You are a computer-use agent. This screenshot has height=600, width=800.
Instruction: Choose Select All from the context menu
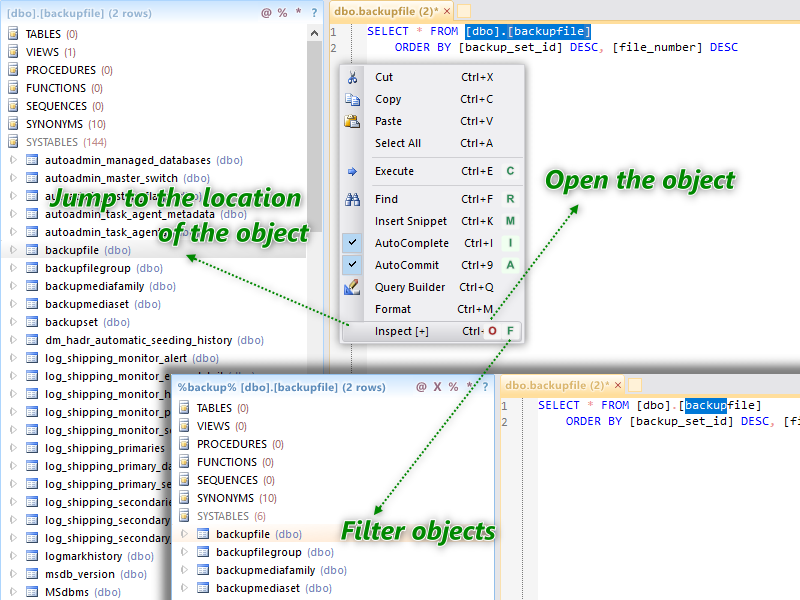pyautogui.click(x=433, y=143)
